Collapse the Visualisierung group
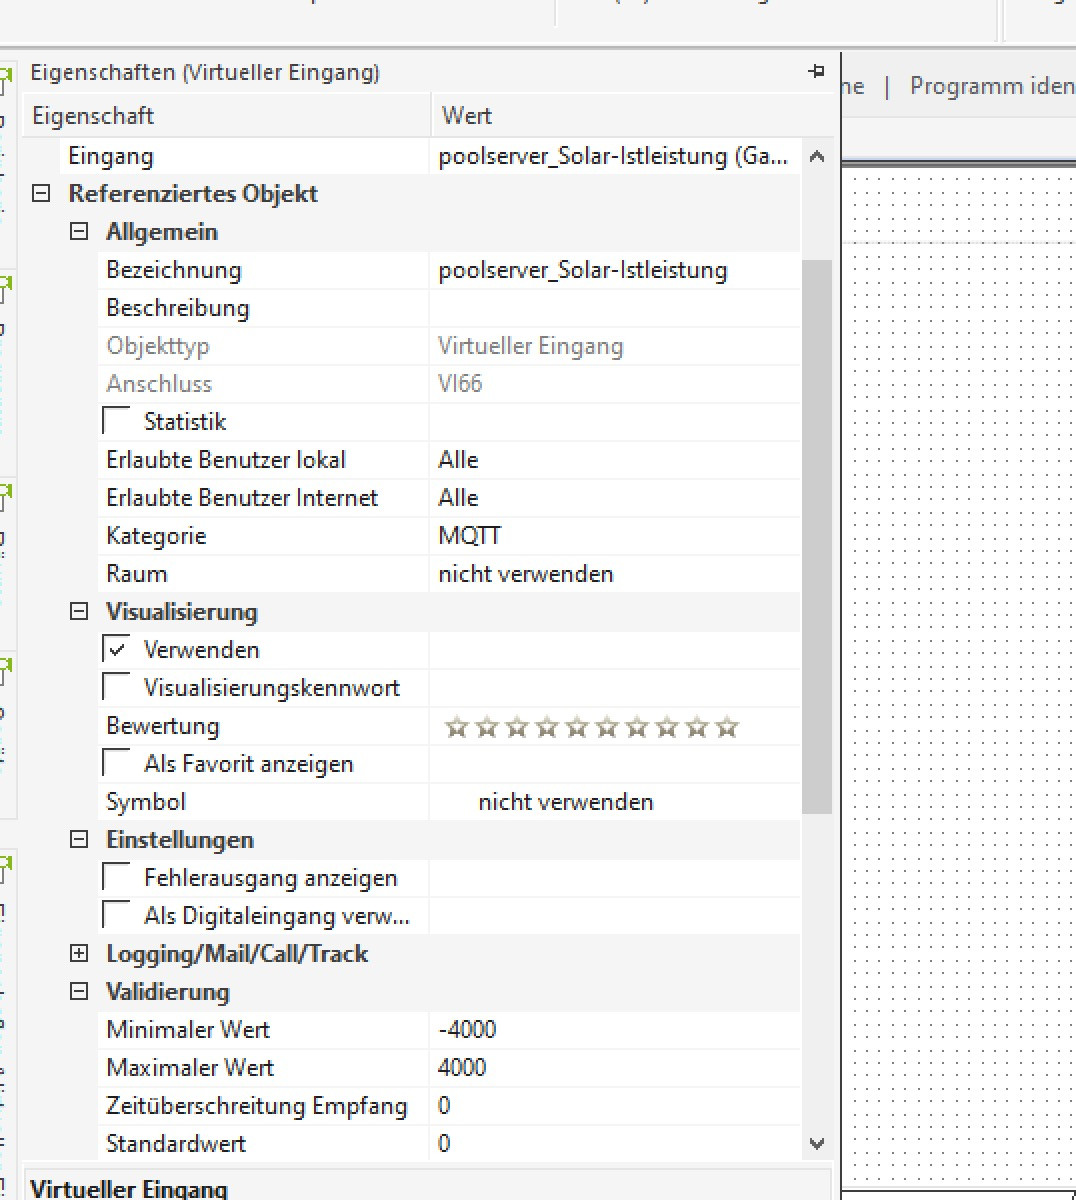This screenshot has height=1200, width=1076. pyautogui.click(x=79, y=612)
